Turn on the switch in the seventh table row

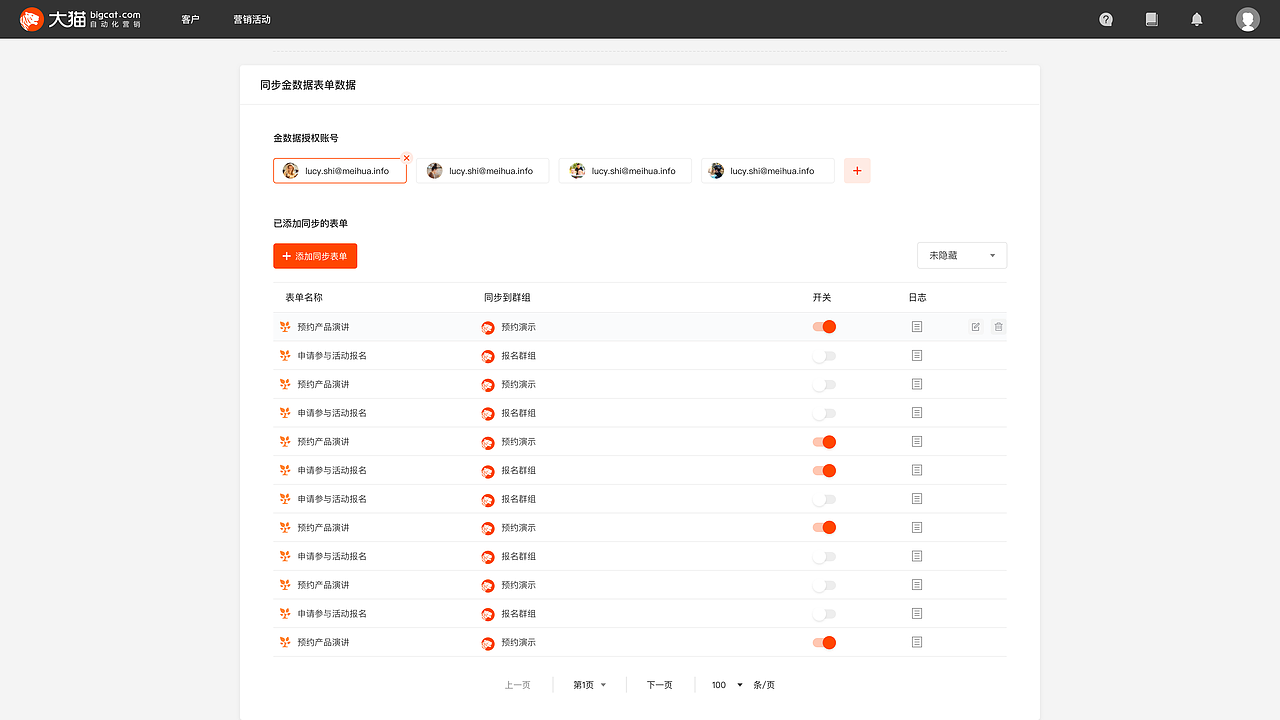coord(824,499)
